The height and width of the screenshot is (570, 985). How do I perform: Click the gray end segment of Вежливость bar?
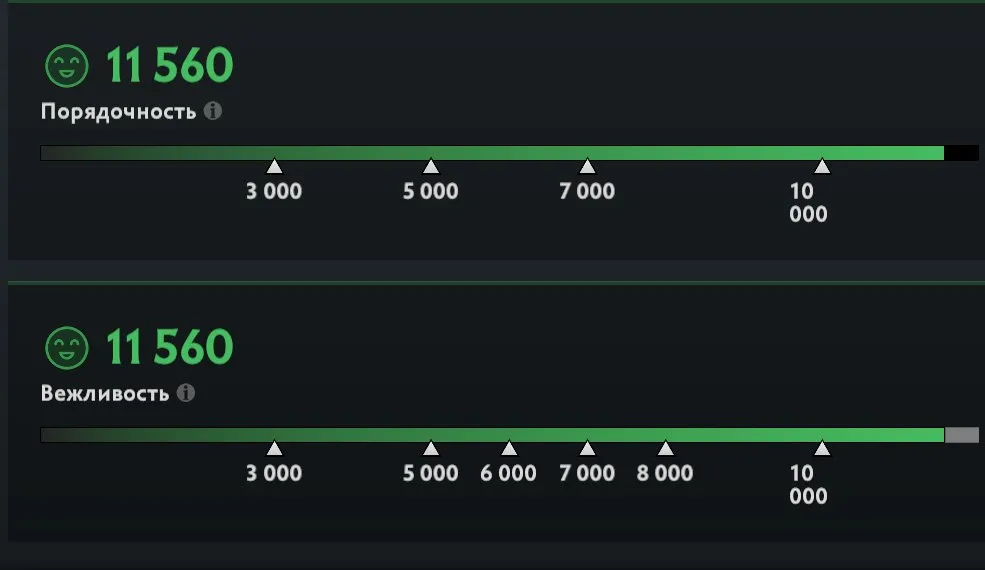[962, 435]
